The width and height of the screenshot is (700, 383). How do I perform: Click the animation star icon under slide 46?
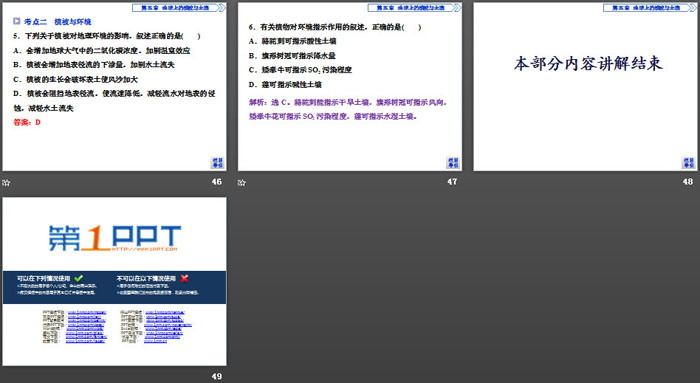(x=6, y=183)
